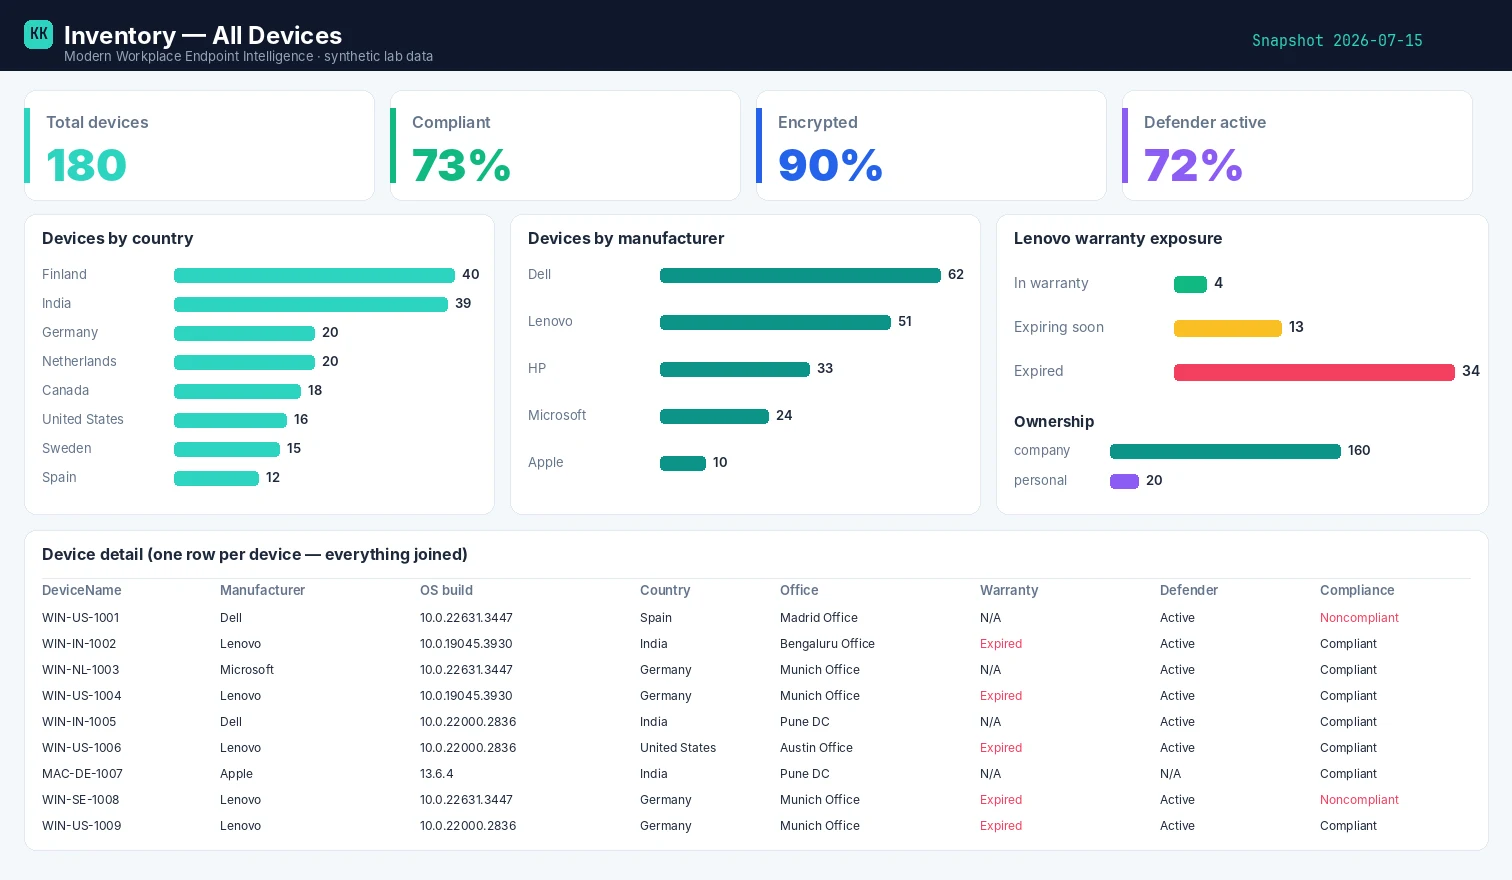Click the United States cell for WIN-US-1006
Image resolution: width=1512 pixels, height=880 pixels.
tap(678, 748)
